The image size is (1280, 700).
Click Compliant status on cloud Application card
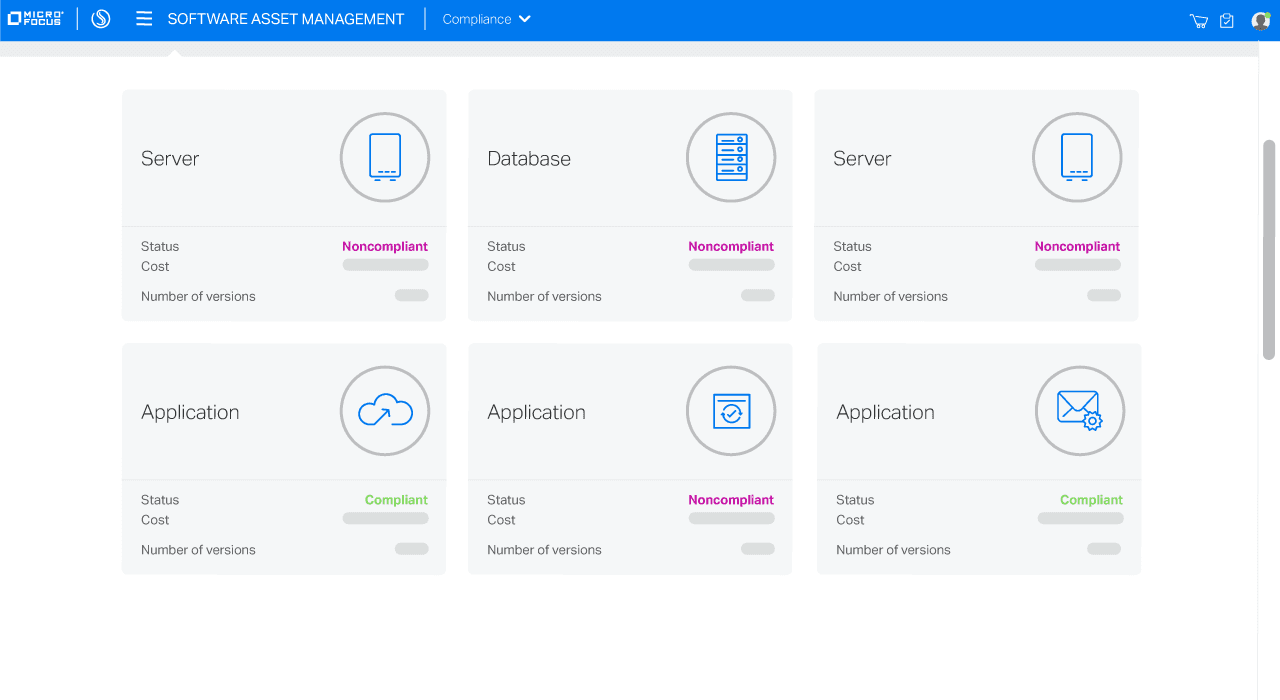click(396, 500)
